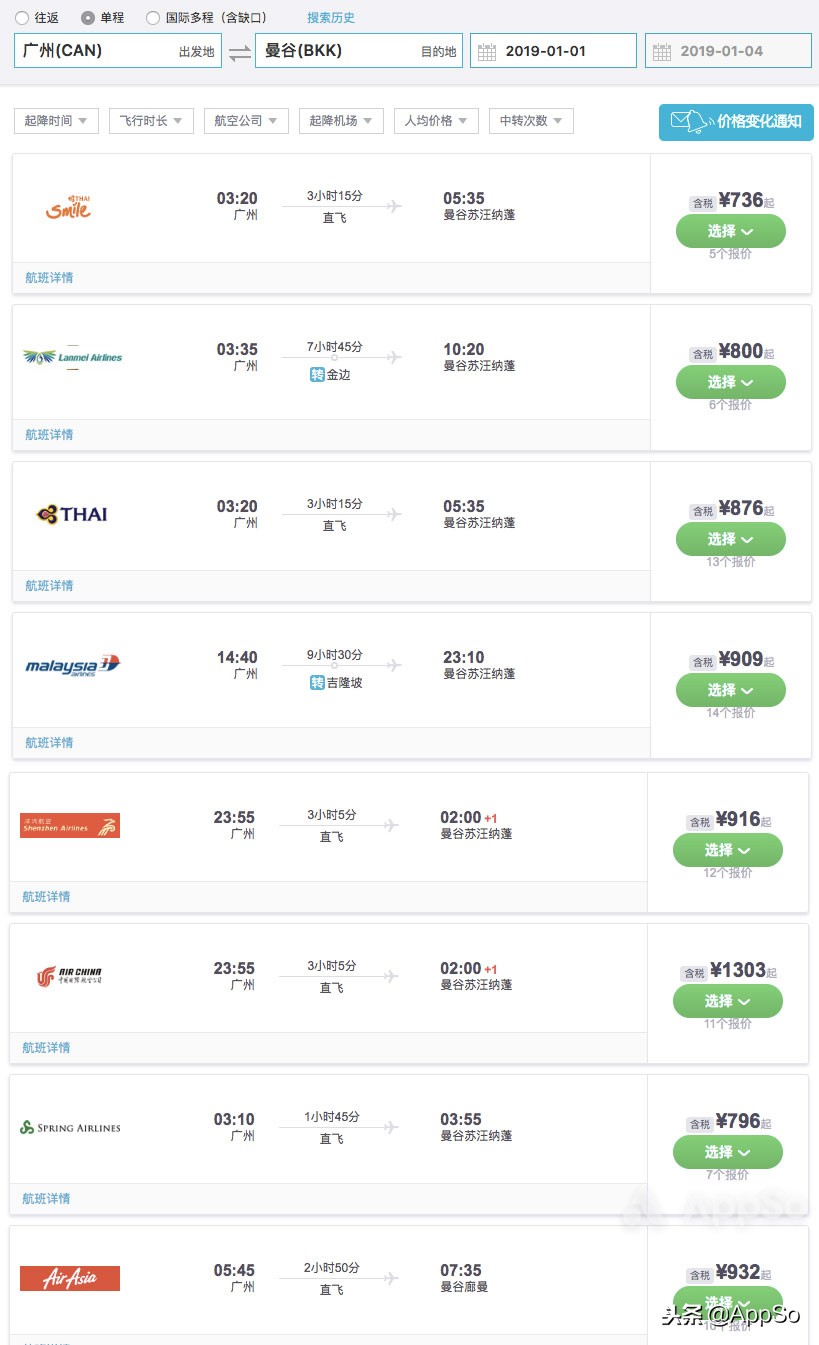This screenshot has width=819, height=1345.
Task: Click 航班详情 for the Malaysia Airlines flight
Action: 48,742
